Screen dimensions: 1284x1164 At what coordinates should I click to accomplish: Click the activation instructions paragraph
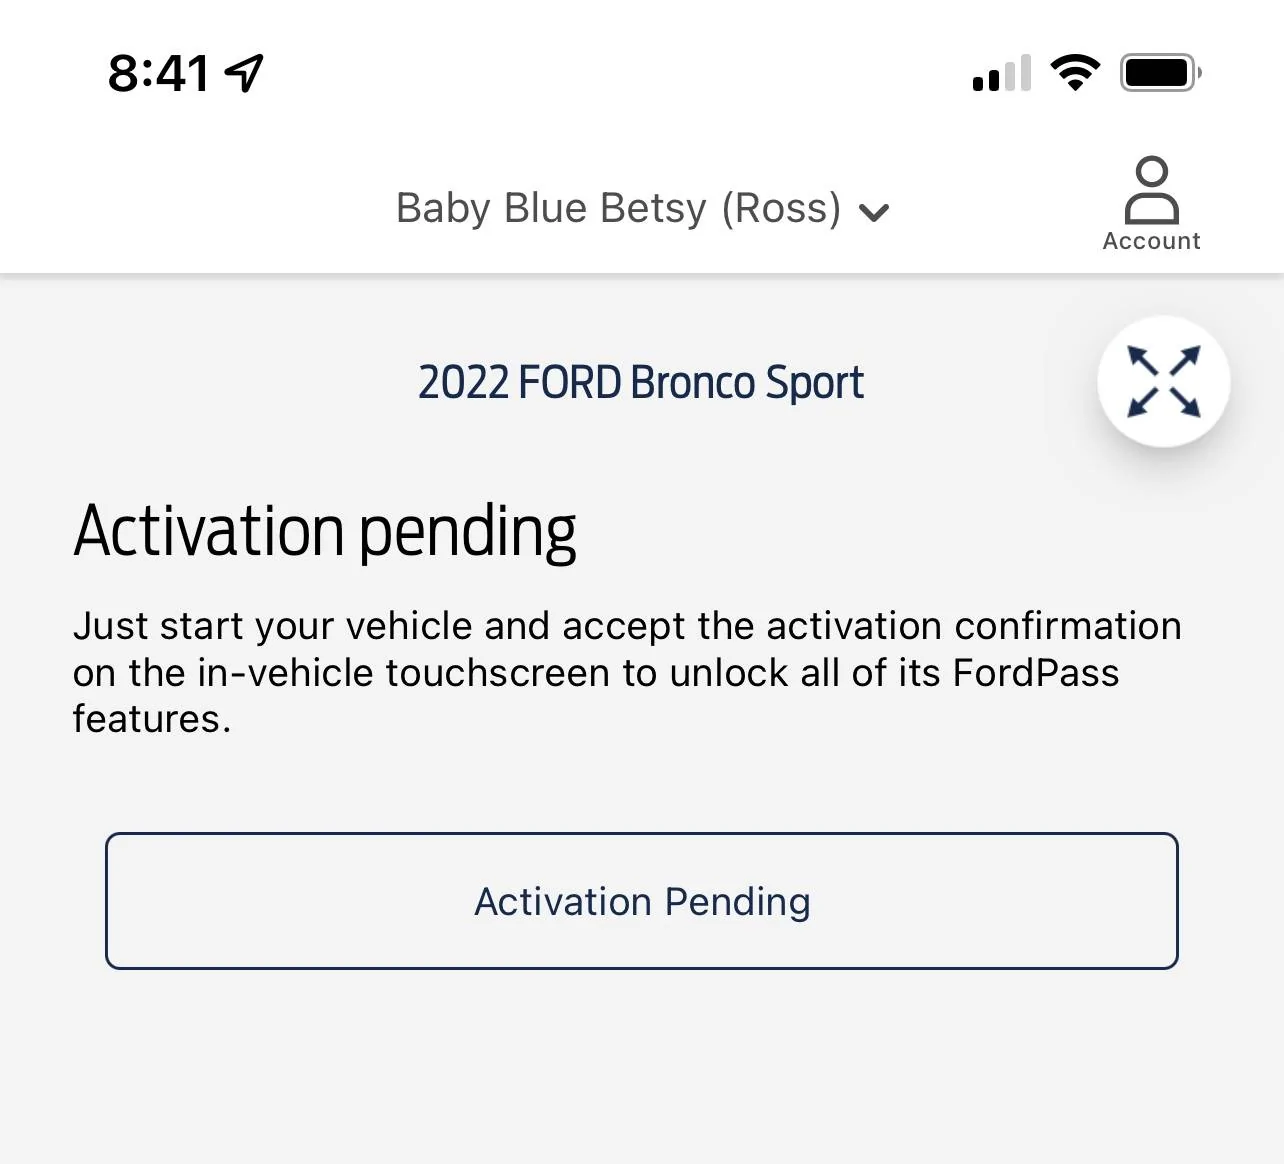tap(627, 672)
